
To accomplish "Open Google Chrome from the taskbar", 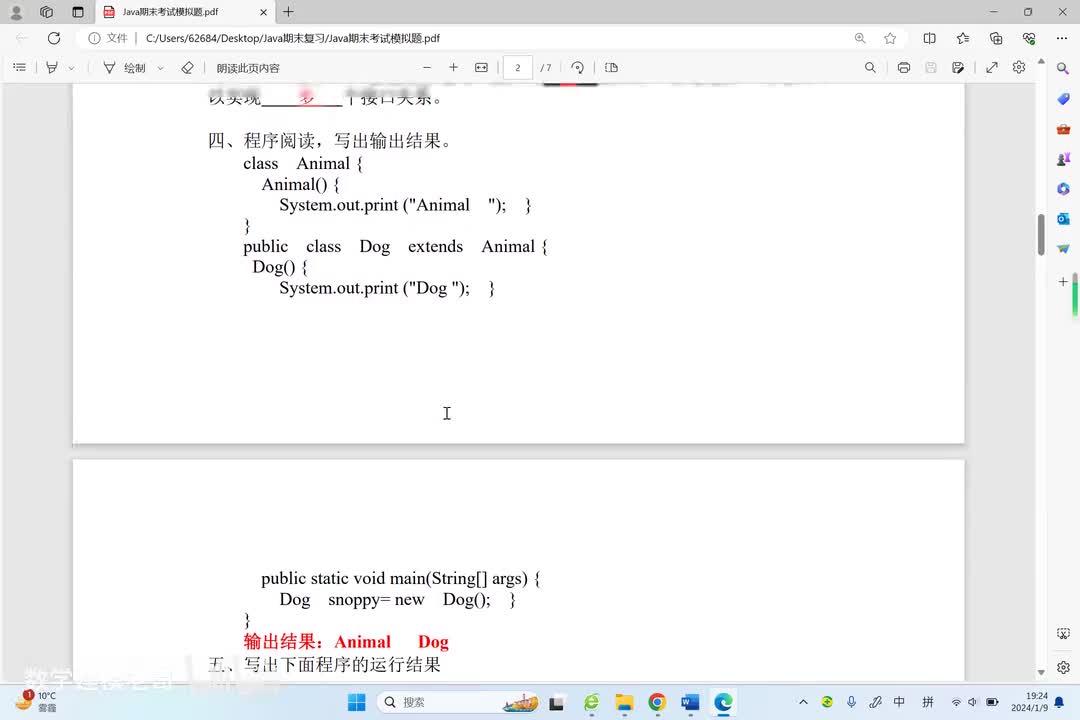I will pyautogui.click(x=657, y=702).
